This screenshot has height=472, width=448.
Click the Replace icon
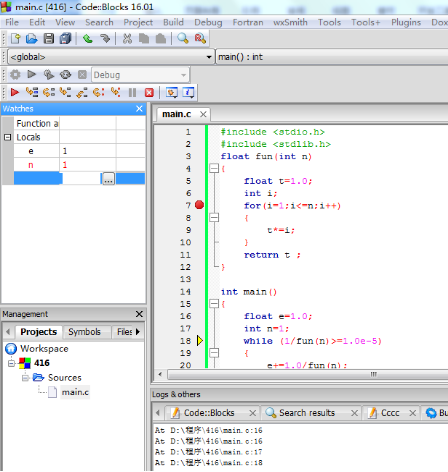(200, 39)
